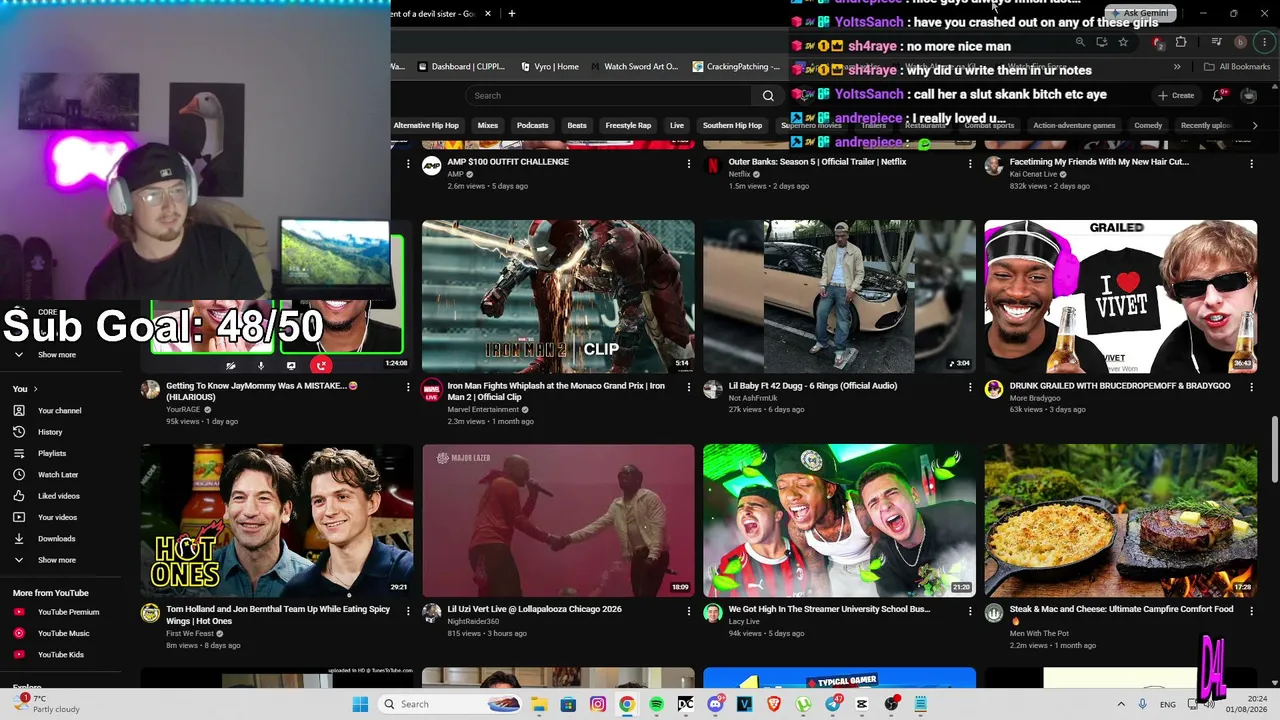Open options for Lil Uzi Vert Lollapalooza video

688,611
